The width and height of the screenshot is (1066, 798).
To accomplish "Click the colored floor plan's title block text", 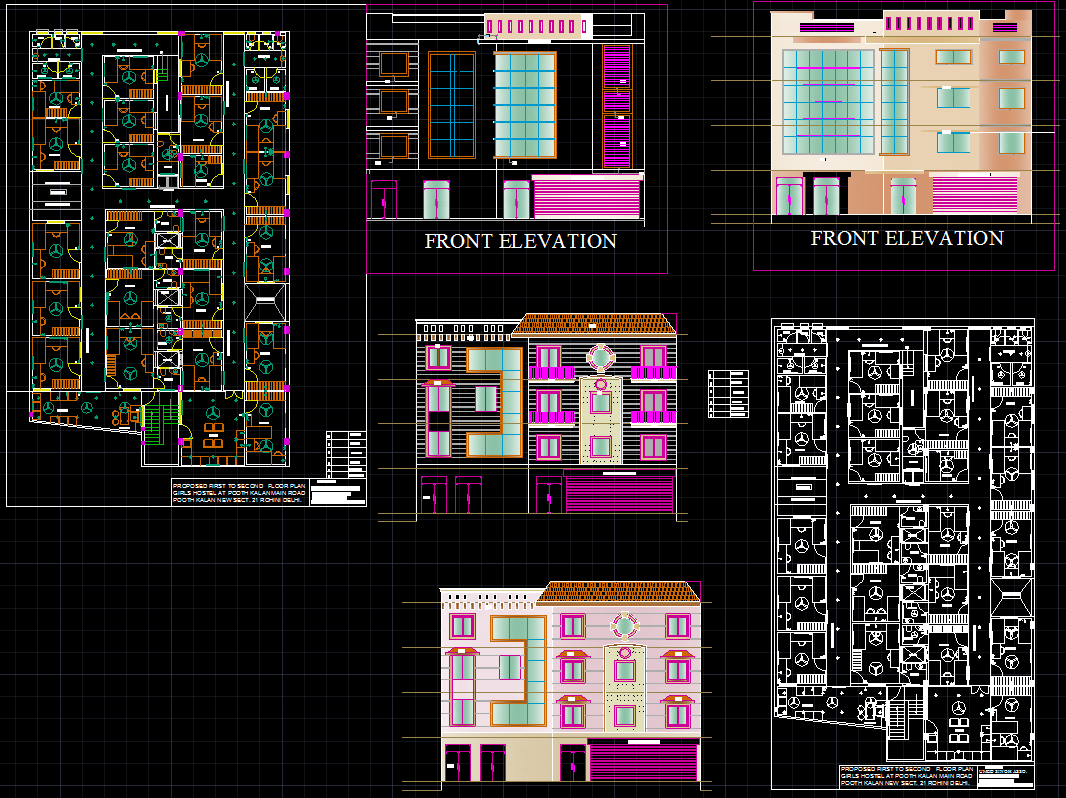I will pos(238,491).
